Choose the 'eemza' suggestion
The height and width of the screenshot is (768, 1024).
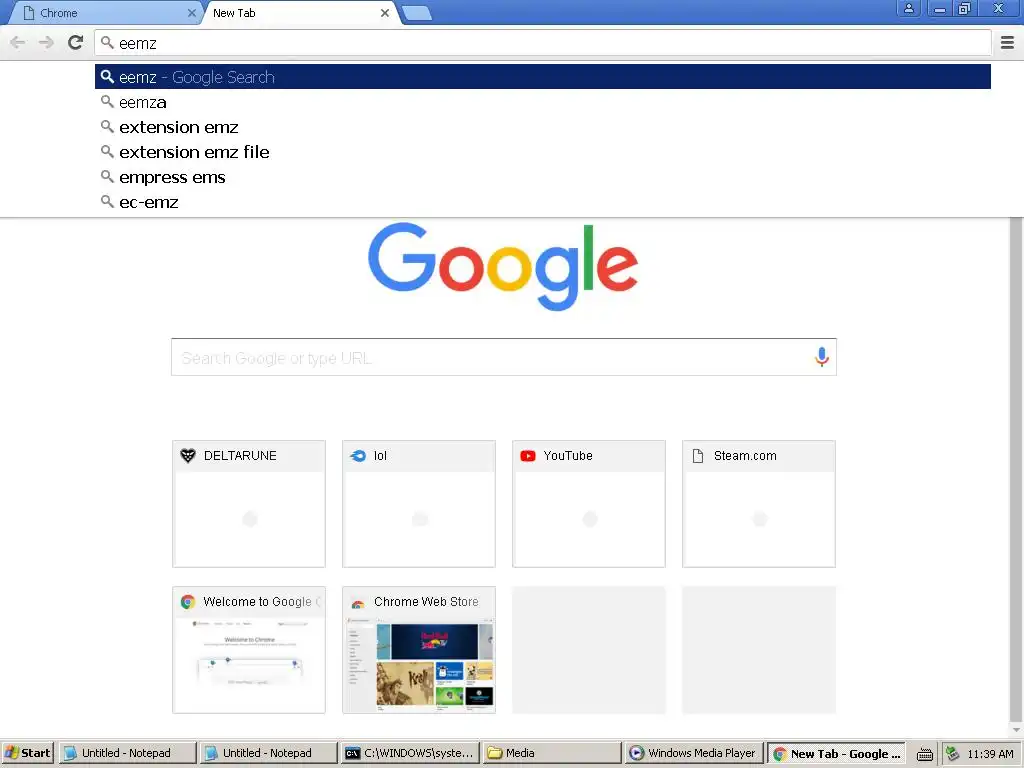click(543, 103)
